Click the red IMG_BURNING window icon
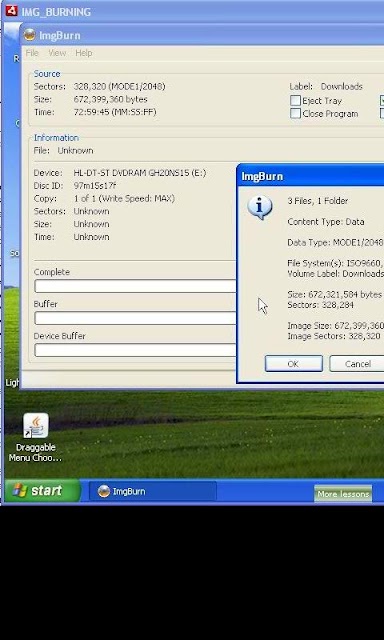The width and height of the screenshot is (384, 640). [x=11, y=11]
